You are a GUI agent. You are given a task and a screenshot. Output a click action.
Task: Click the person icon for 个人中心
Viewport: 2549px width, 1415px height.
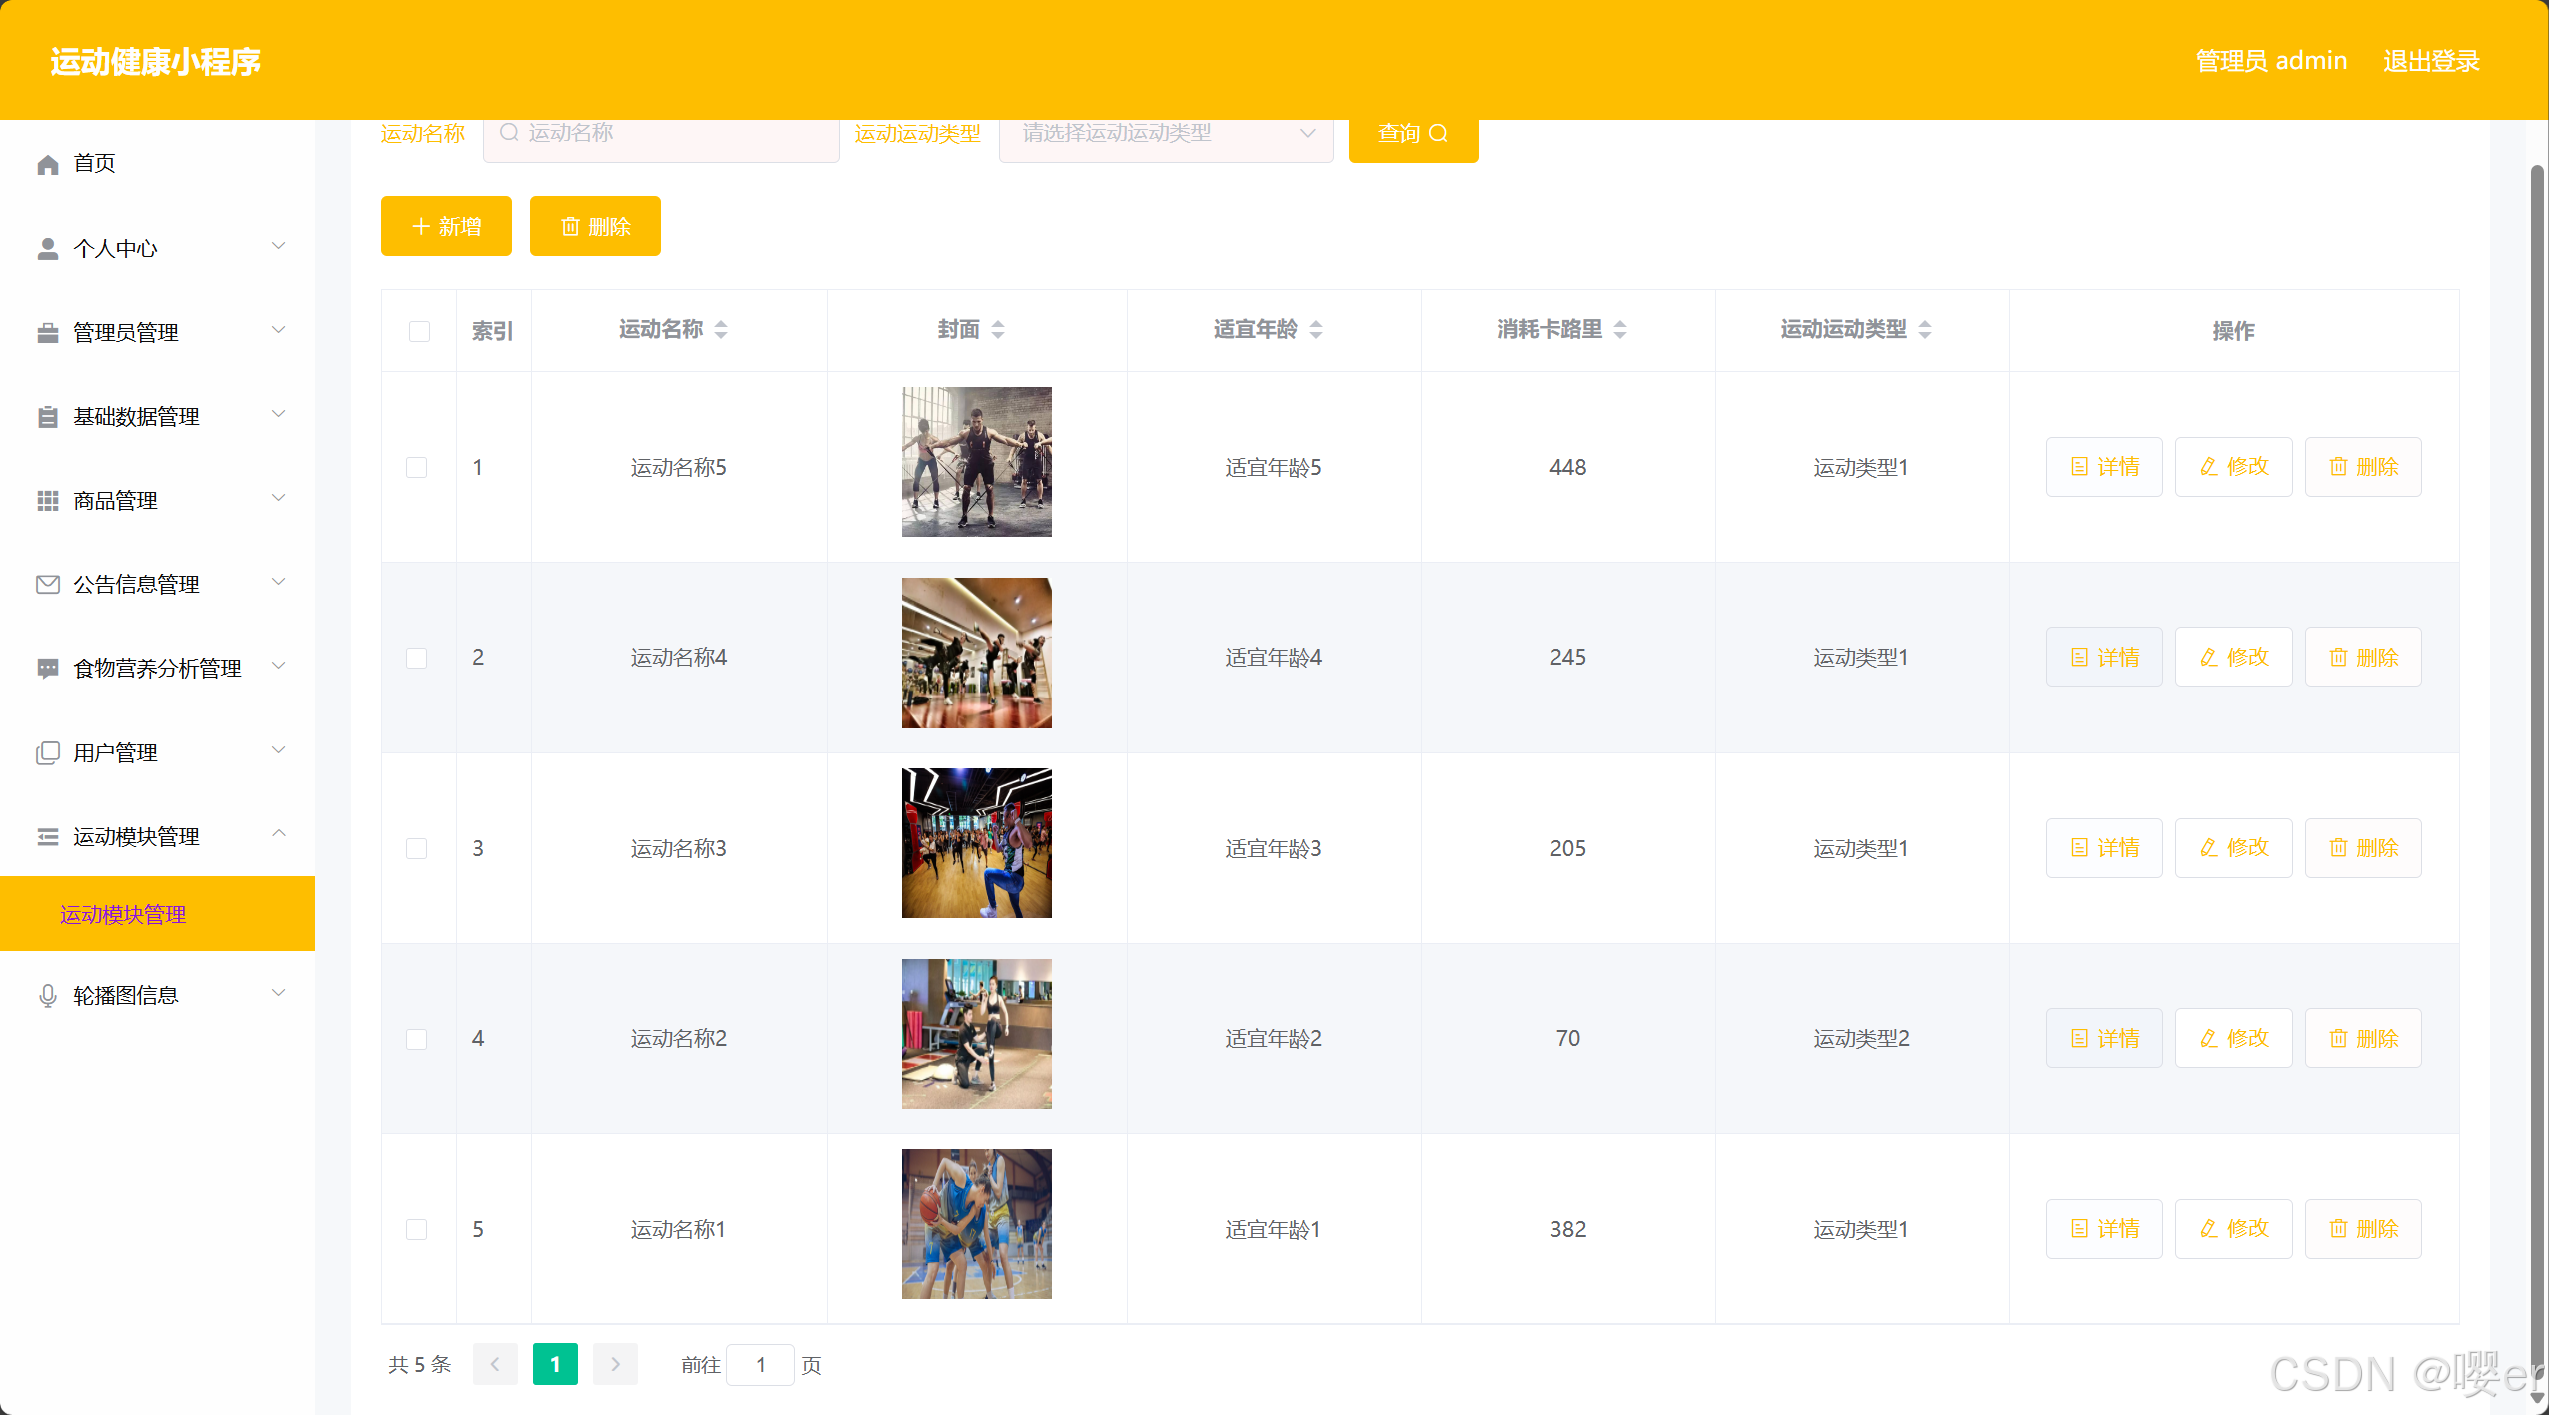click(x=47, y=248)
